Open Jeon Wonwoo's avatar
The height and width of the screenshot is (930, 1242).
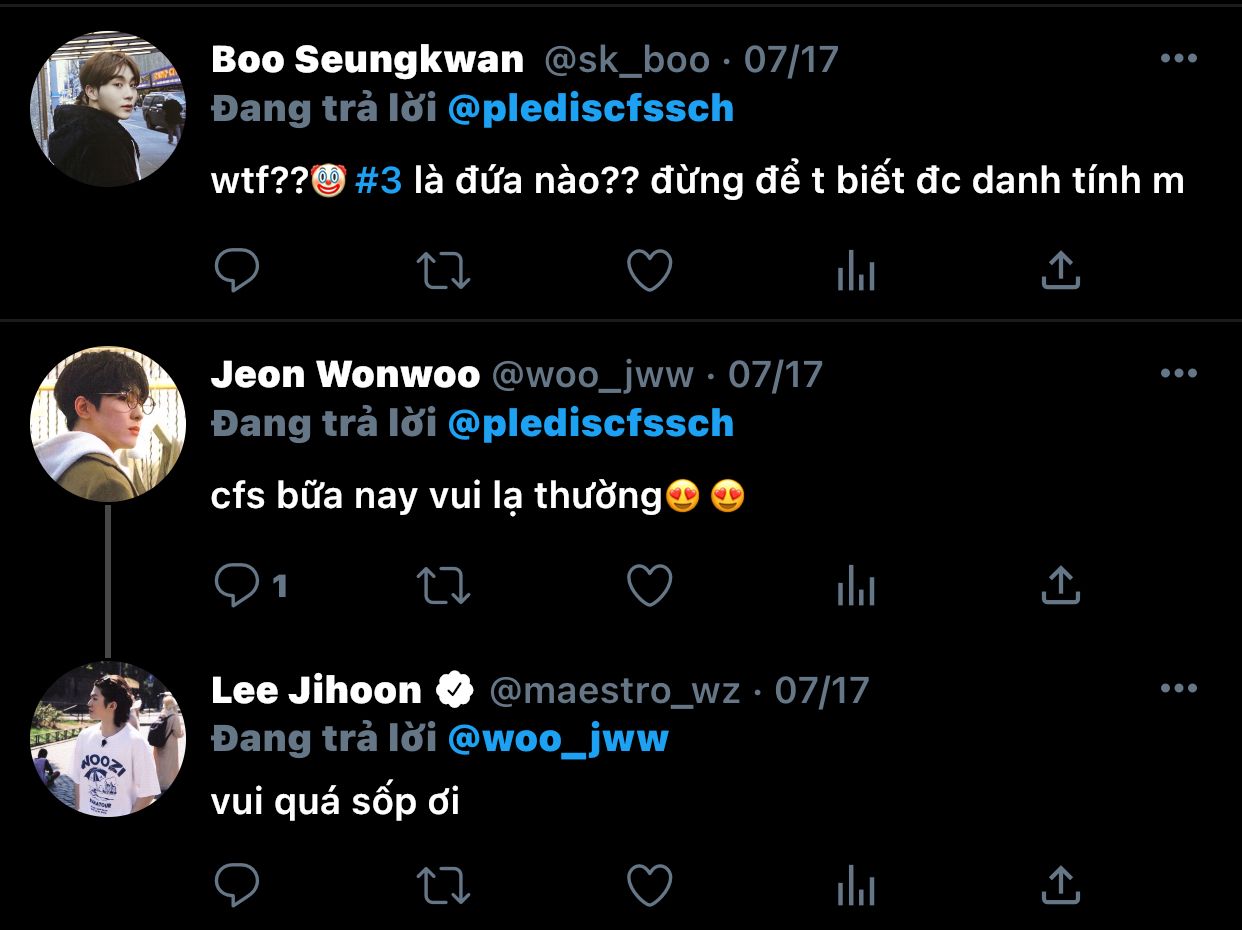point(108,424)
